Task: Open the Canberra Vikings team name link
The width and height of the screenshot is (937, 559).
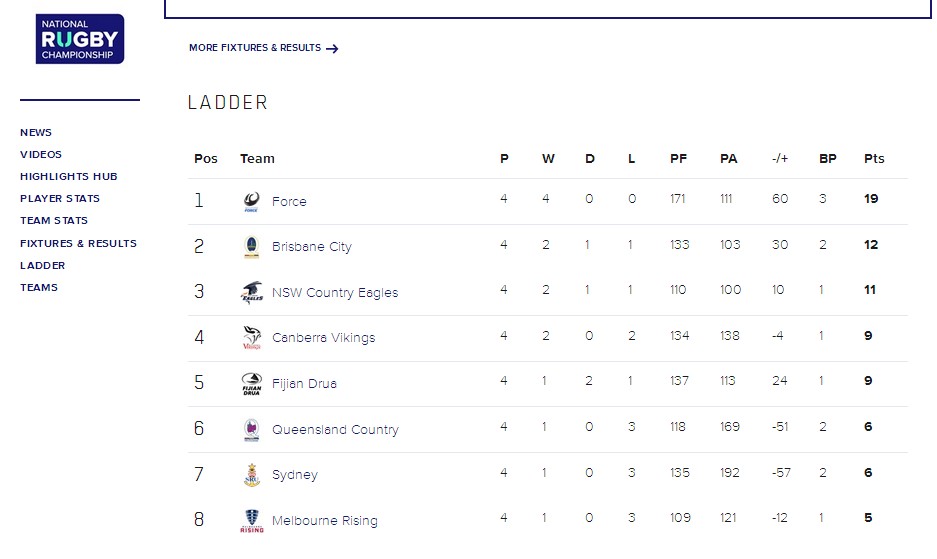Action: (x=323, y=338)
